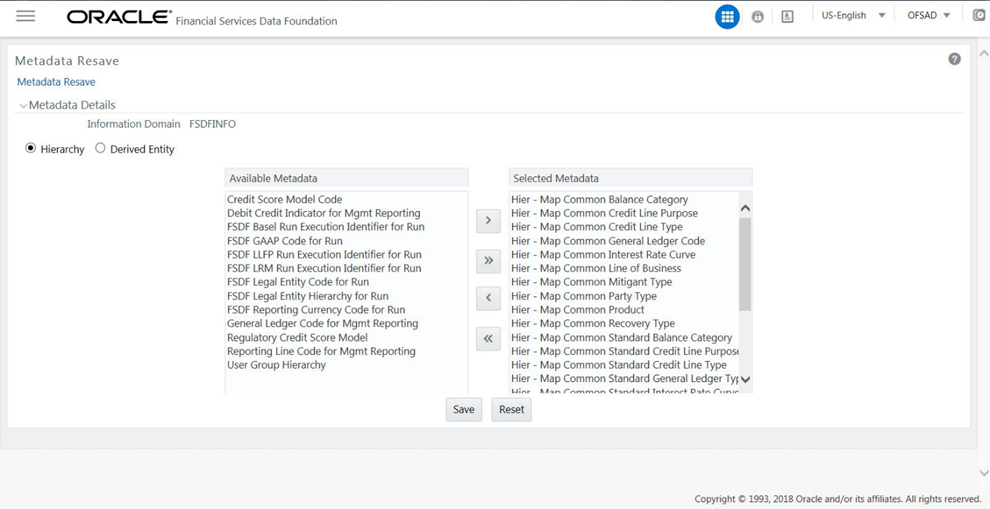Select FSDF Reporting Currency Code for Run
Screen dimensions: 990x509
click(x=316, y=310)
